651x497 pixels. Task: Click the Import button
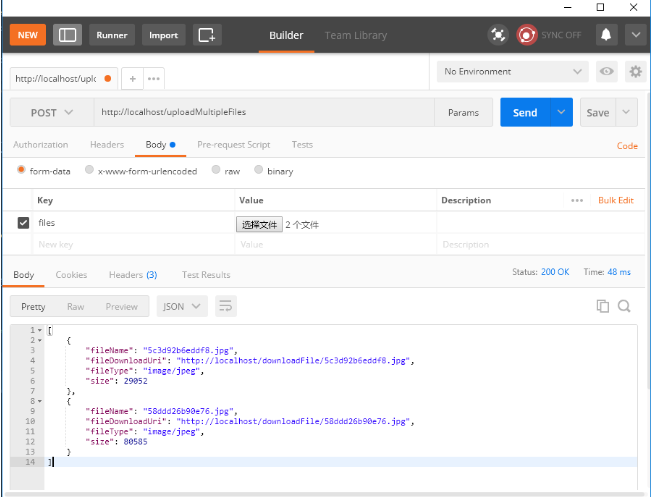(164, 35)
